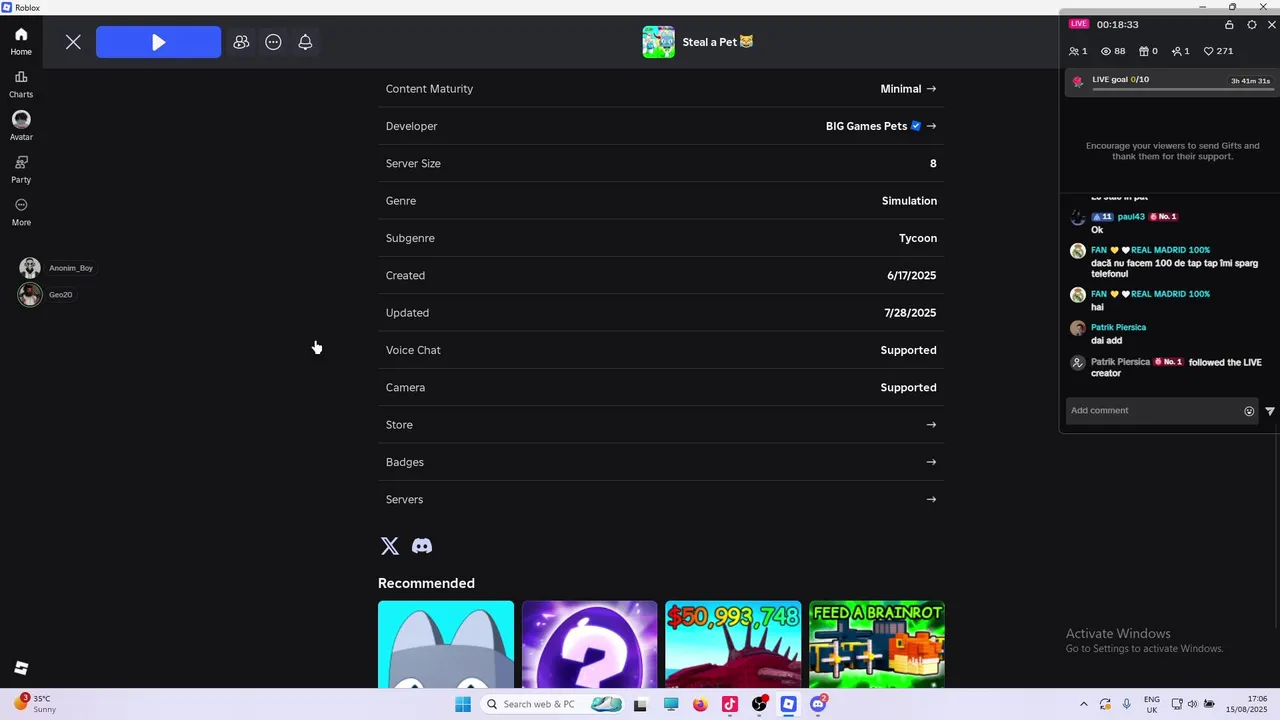Open TikTok LIVE Studio from taskbar

tap(730, 704)
